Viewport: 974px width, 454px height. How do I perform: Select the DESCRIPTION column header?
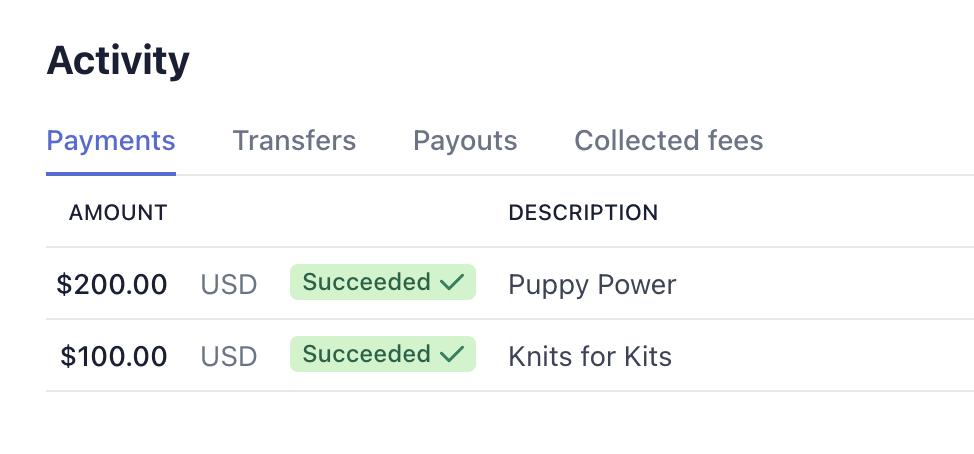(583, 213)
